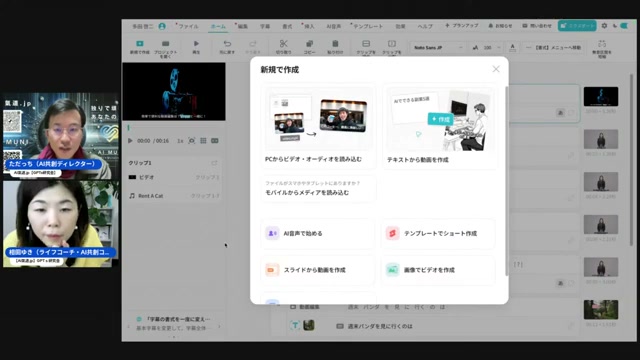This screenshot has width=640, height=360.
Task: Click the caption display icon under preview
Action: (215, 141)
